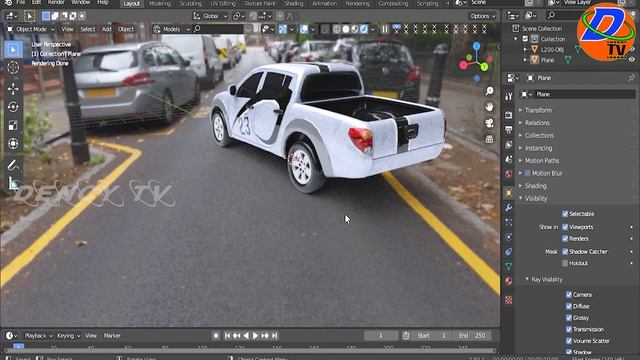Pin the Plane properties context

[x=631, y=78]
